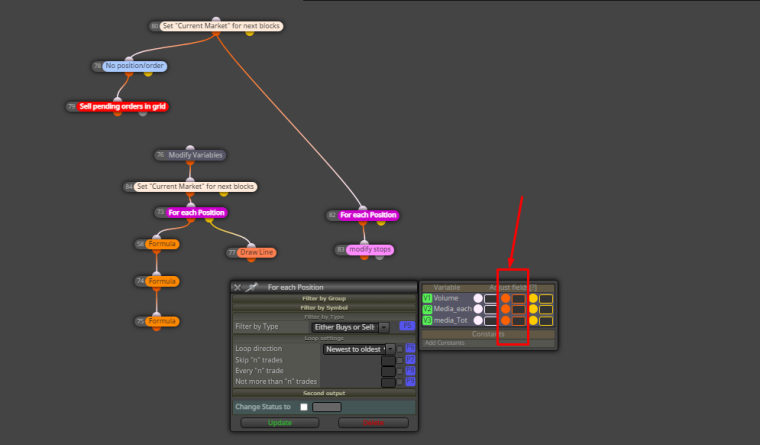Select the Modify Variables block
This screenshot has width=760, height=445.
pyautogui.click(x=195, y=155)
